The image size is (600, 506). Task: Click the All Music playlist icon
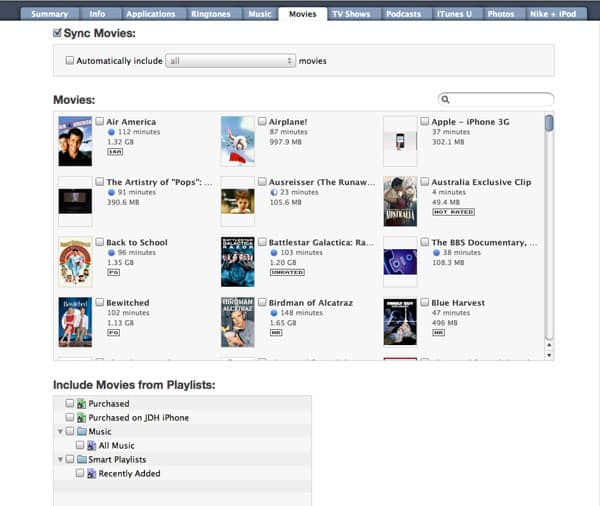tap(91, 446)
